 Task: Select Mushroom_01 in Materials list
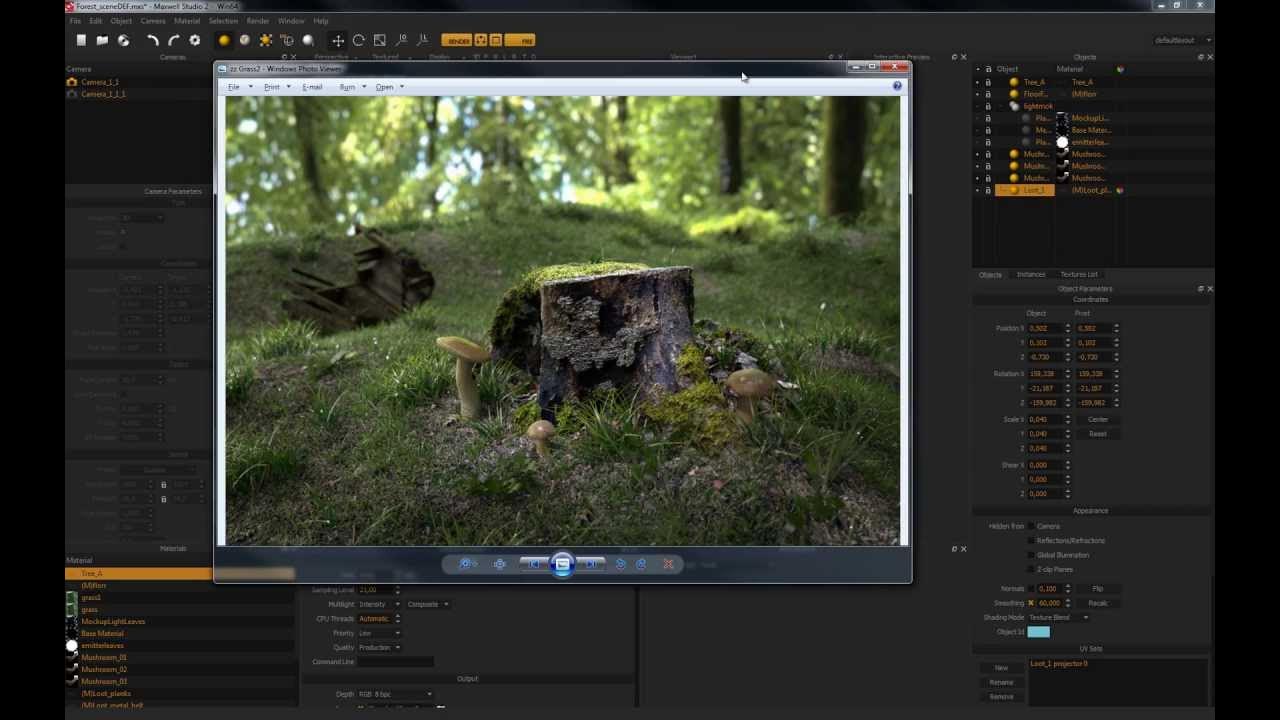point(104,657)
